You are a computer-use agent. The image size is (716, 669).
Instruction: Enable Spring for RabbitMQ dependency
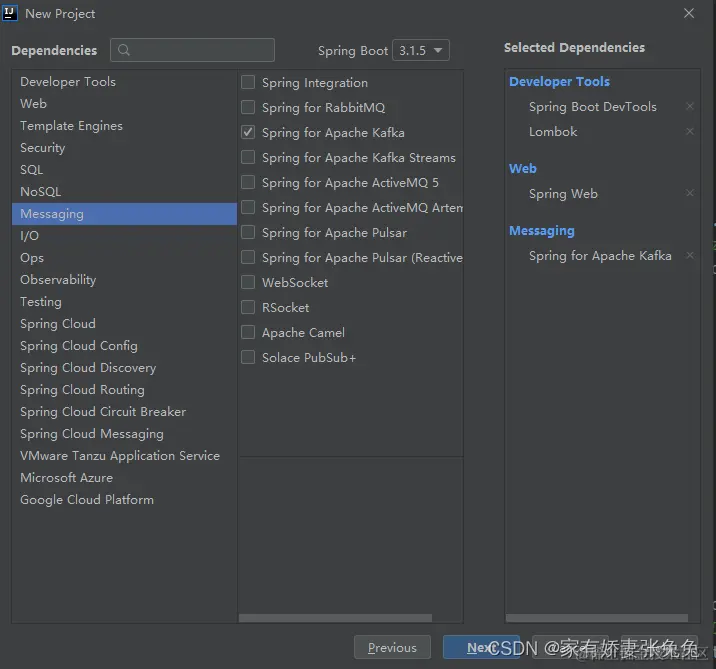[x=248, y=107]
